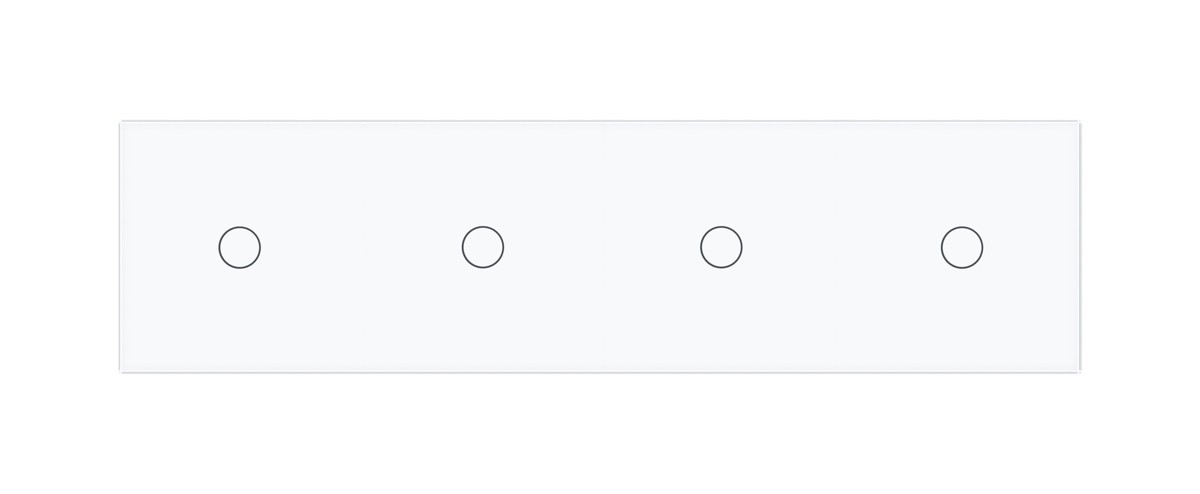Switch on the second touch sensor ring
The image size is (1200, 494).
click(x=483, y=247)
